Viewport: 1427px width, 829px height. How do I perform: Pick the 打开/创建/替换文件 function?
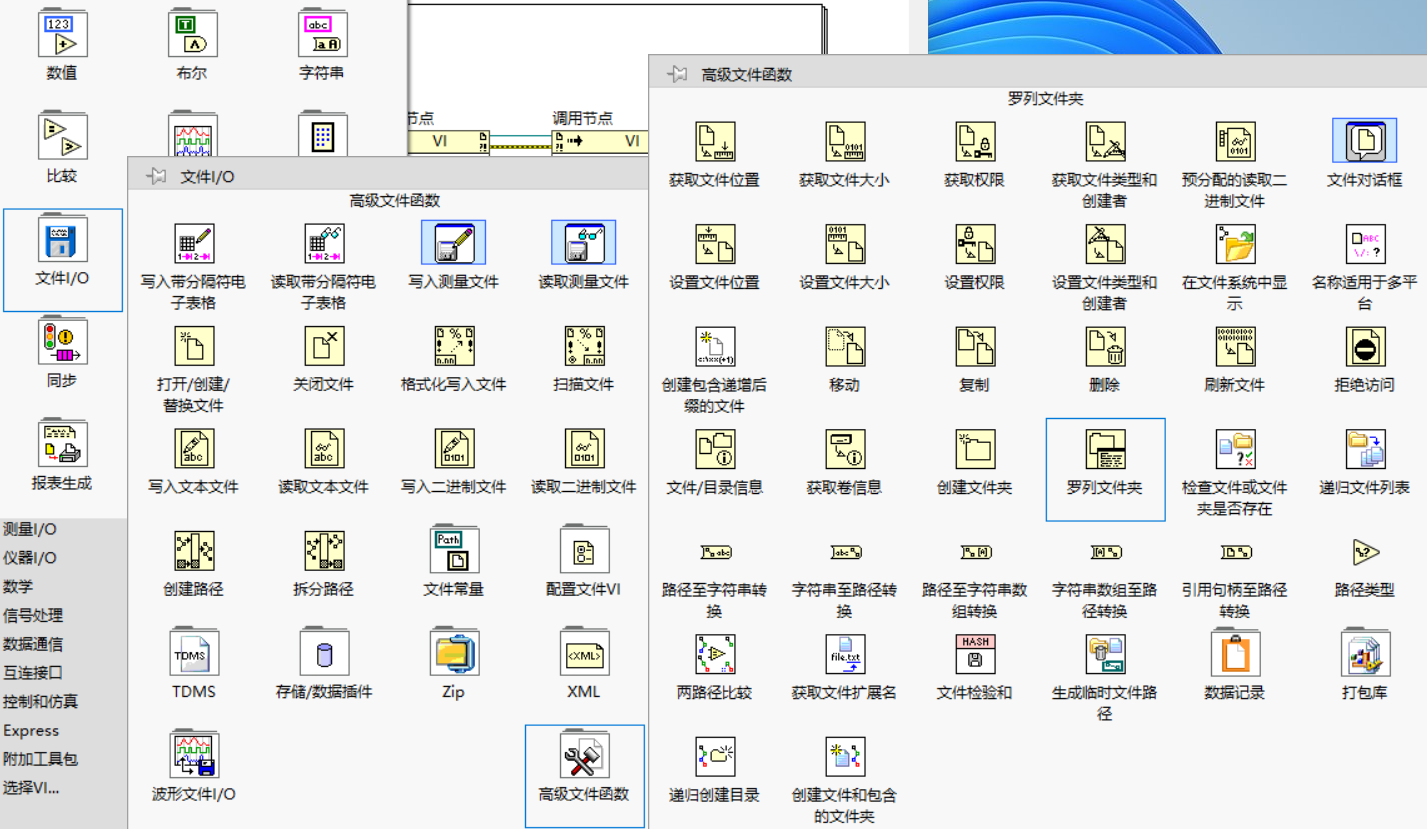pyautogui.click(x=194, y=346)
